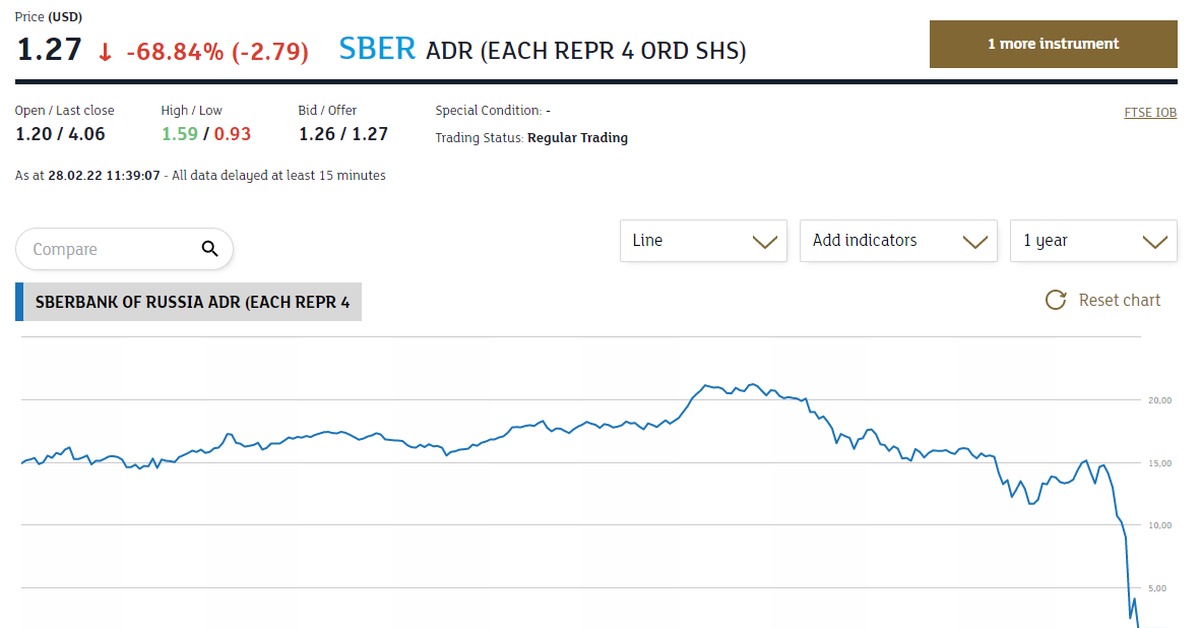
Task: Follow the FTSE IOB link
Action: click(1150, 112)
